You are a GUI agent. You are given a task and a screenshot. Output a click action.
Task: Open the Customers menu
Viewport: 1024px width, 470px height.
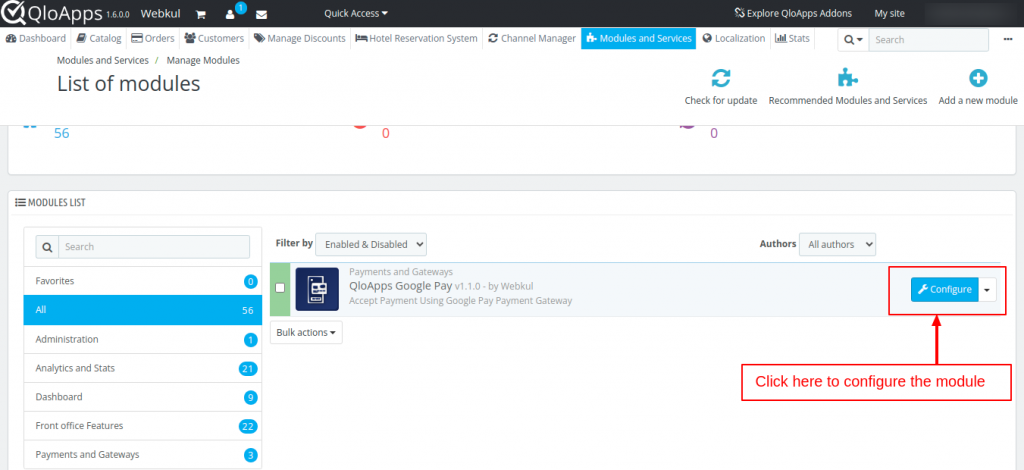[x=214, y=39]
